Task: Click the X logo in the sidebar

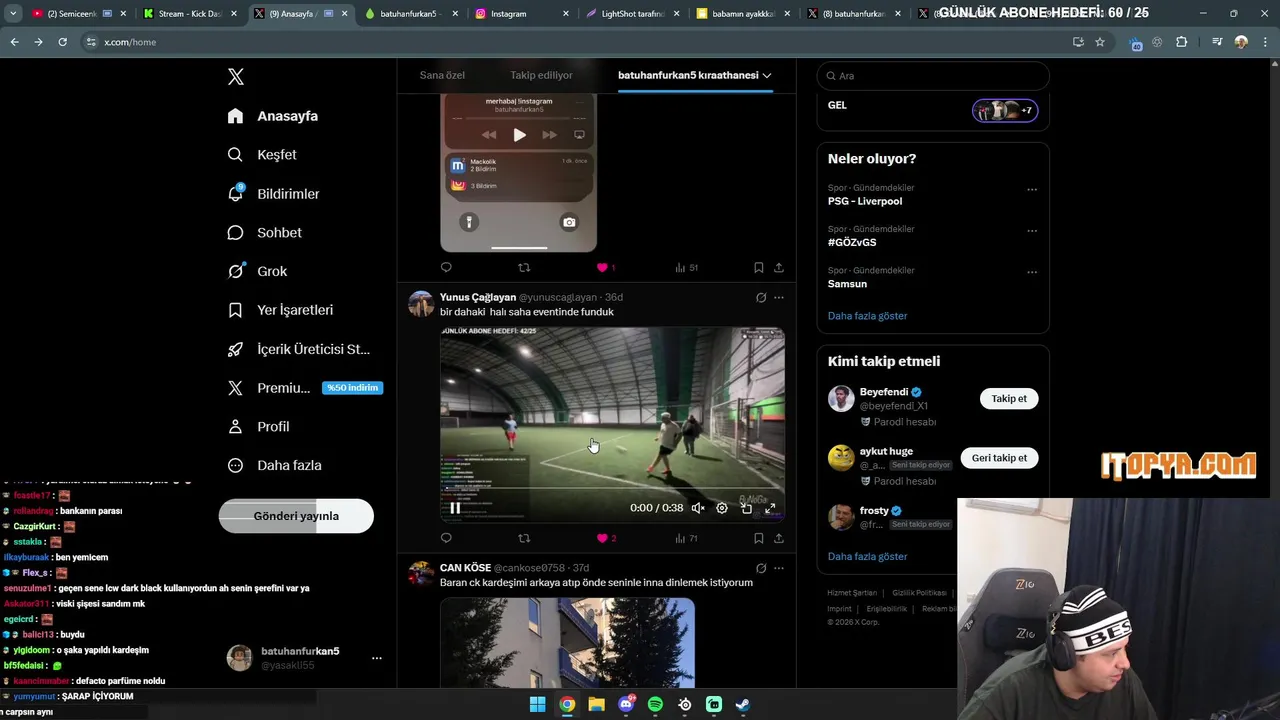Action: click(x=236, y=77)
